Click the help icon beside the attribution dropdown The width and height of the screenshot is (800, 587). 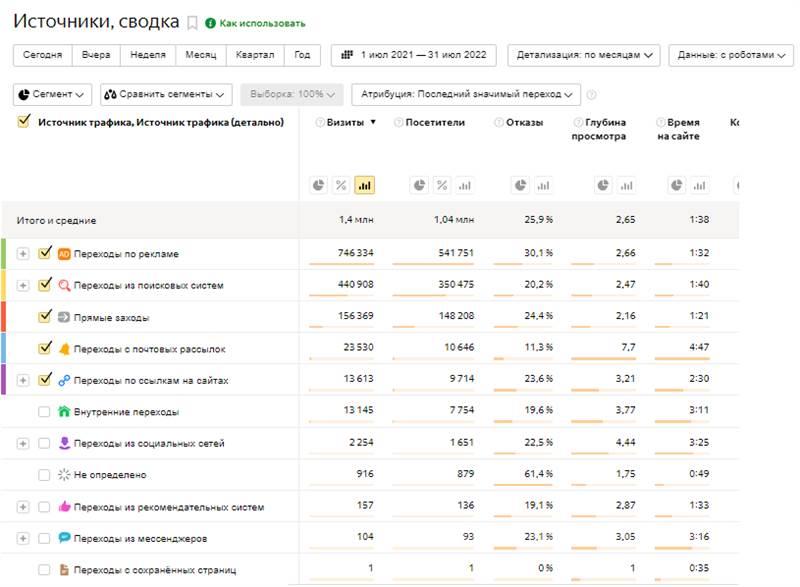[592, 95]
